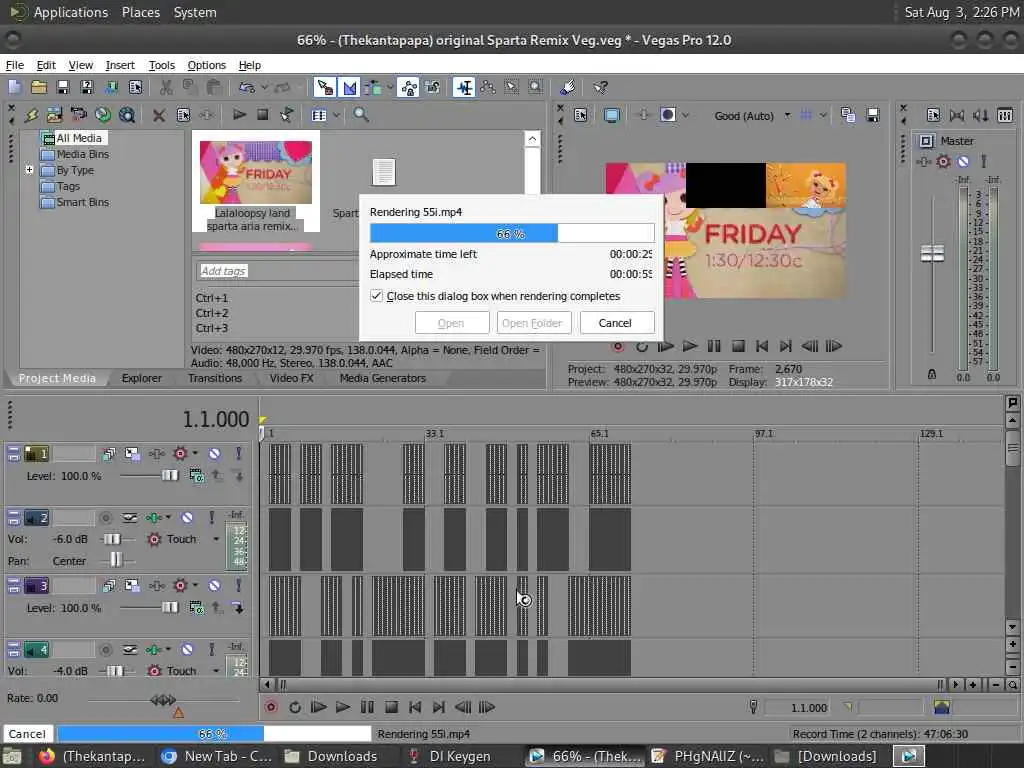Click the Record button in timeline transport
1024x768 pixels.
point(271,707)
